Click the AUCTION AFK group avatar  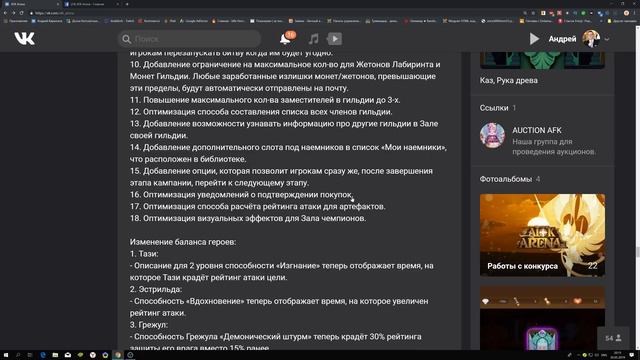coord(492,136)
